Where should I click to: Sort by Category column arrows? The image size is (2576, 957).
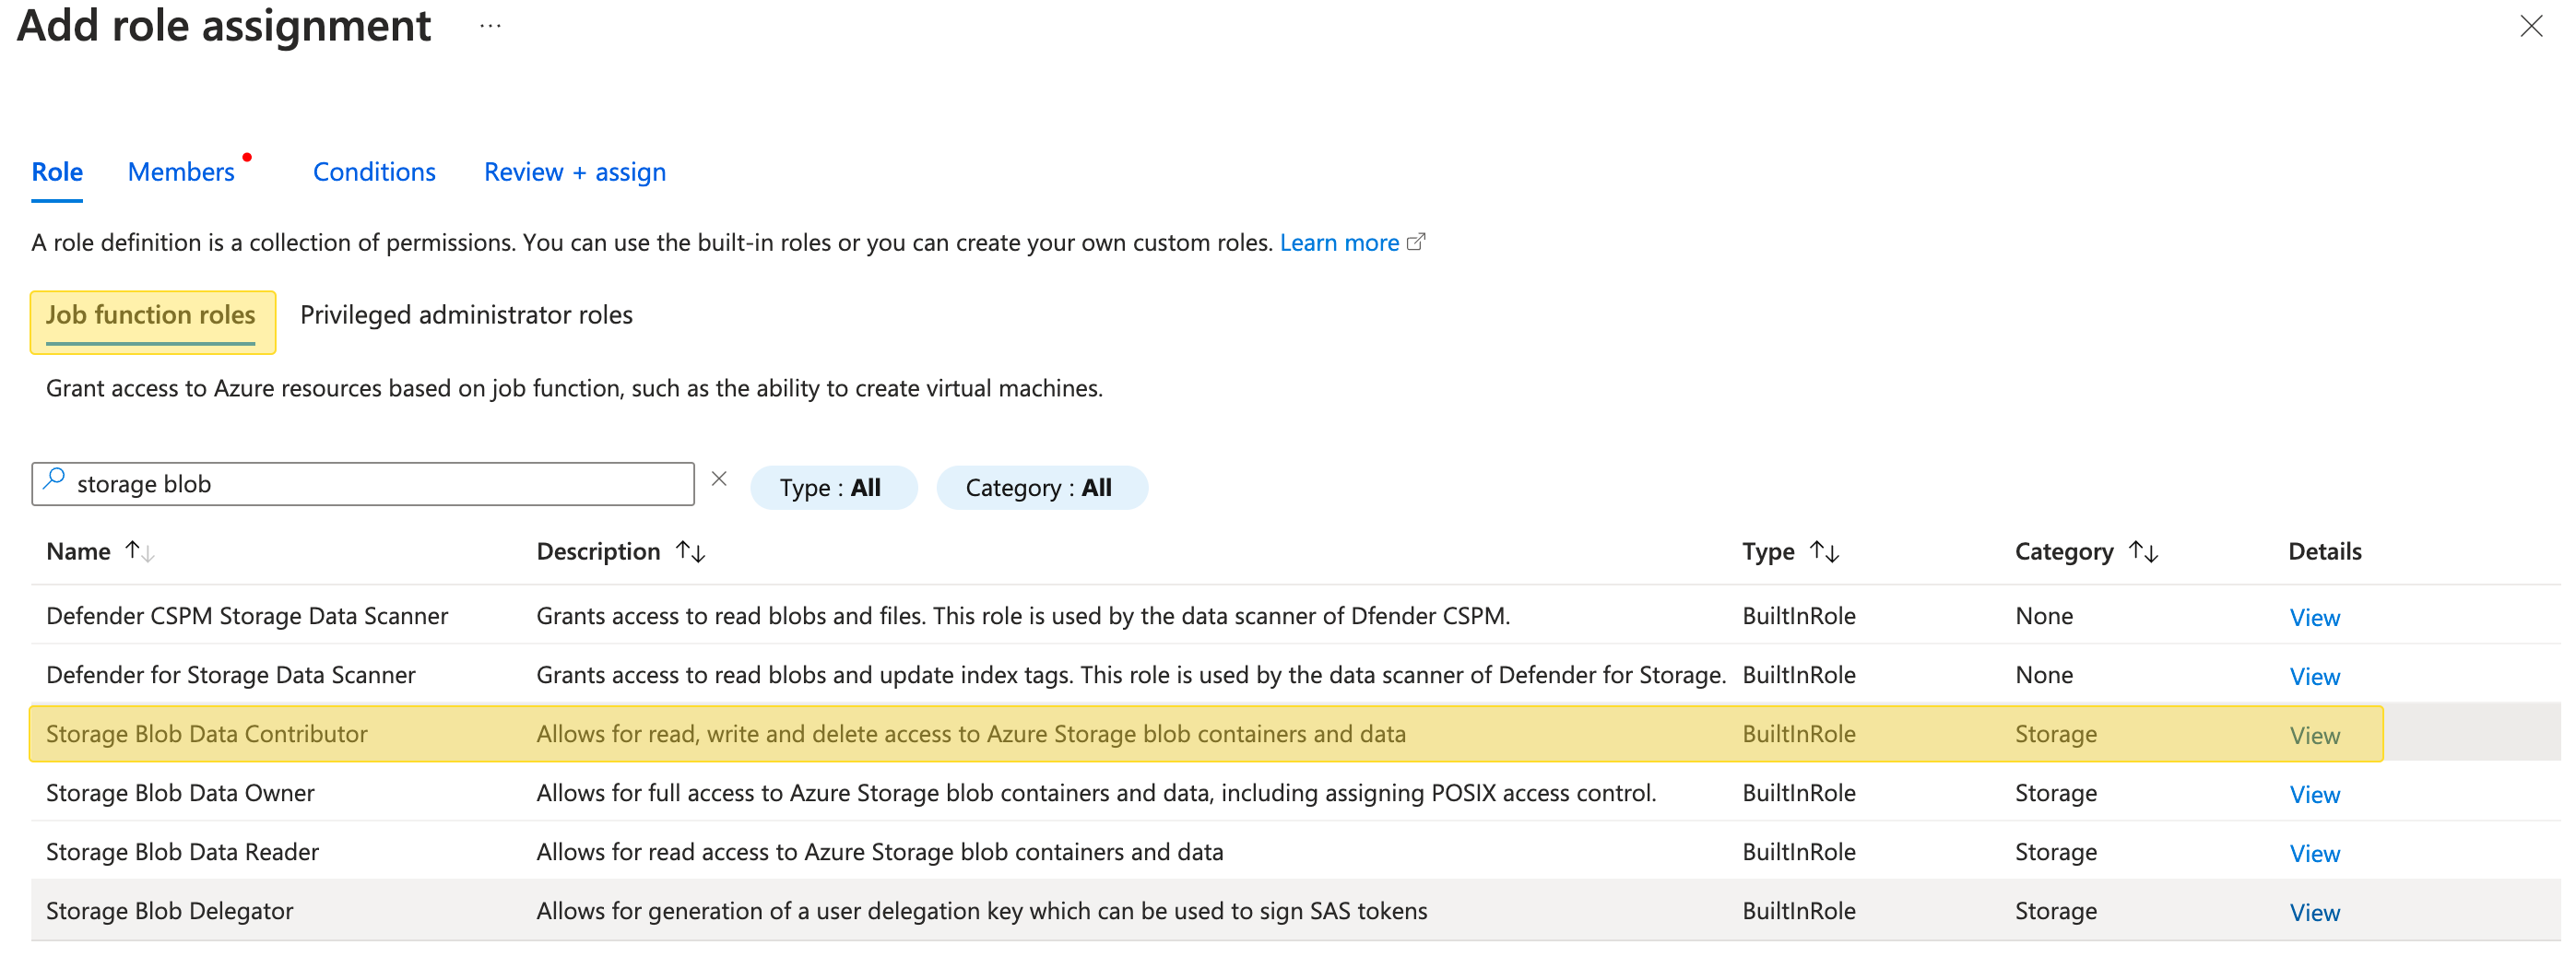pyautogui.click(x=2142, y=551)
